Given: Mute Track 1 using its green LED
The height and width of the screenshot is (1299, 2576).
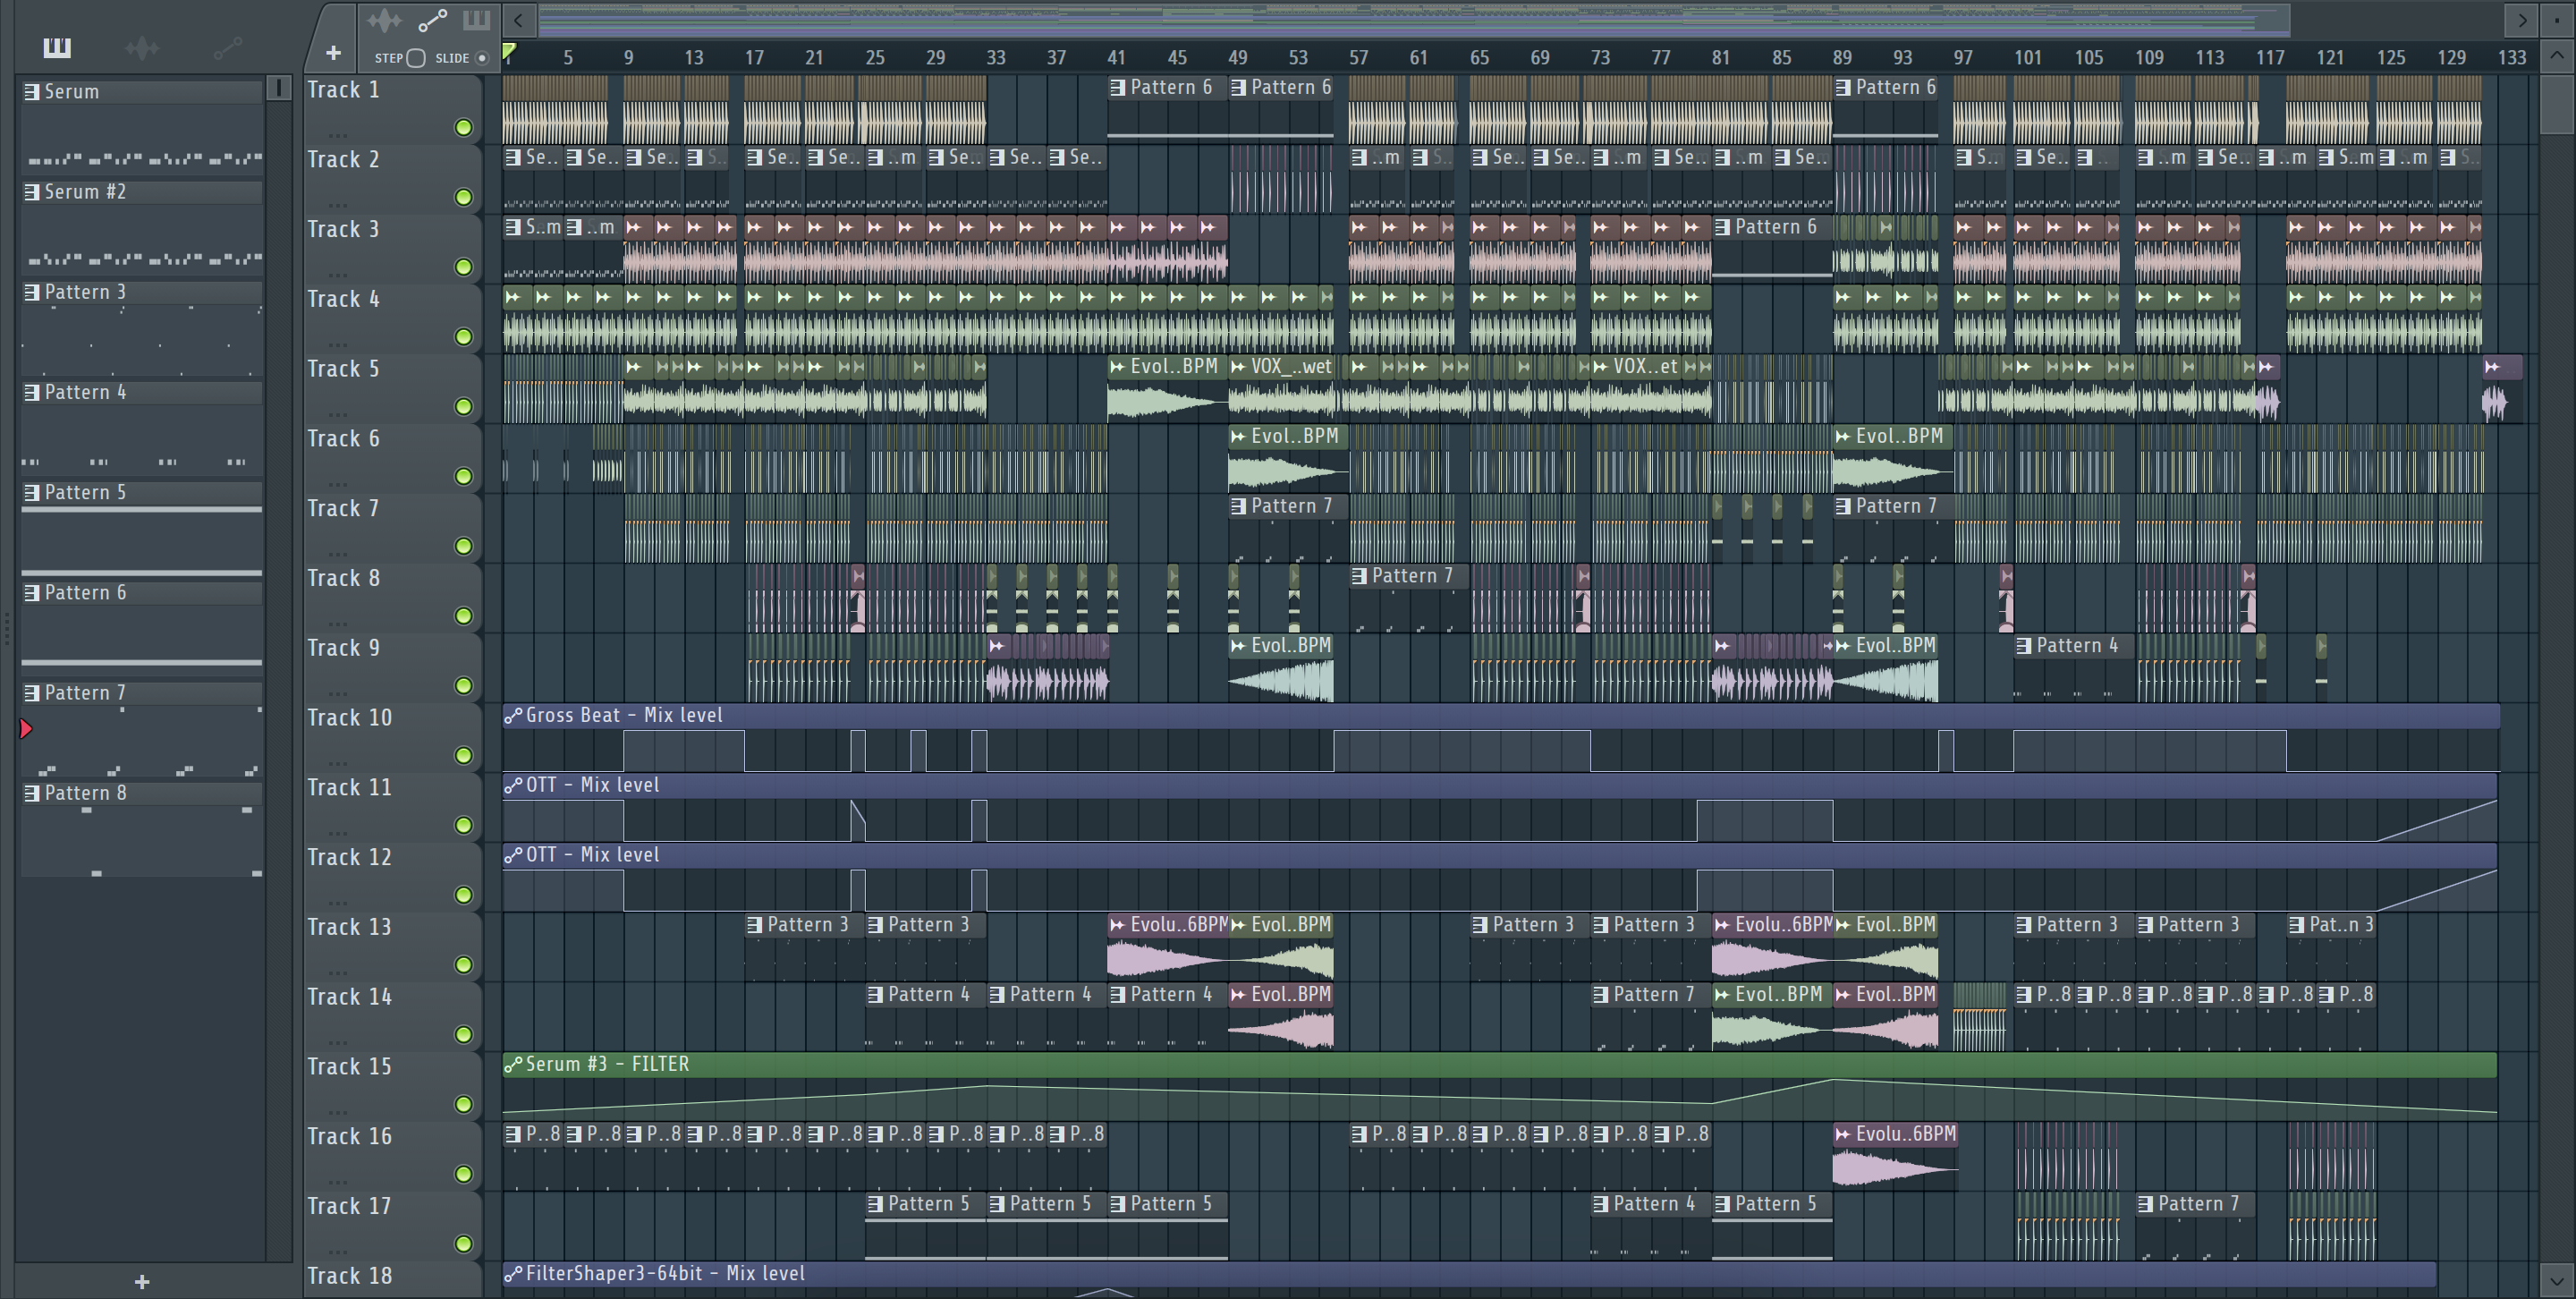Looking at the screenshot, I should [x=463, y=127].
